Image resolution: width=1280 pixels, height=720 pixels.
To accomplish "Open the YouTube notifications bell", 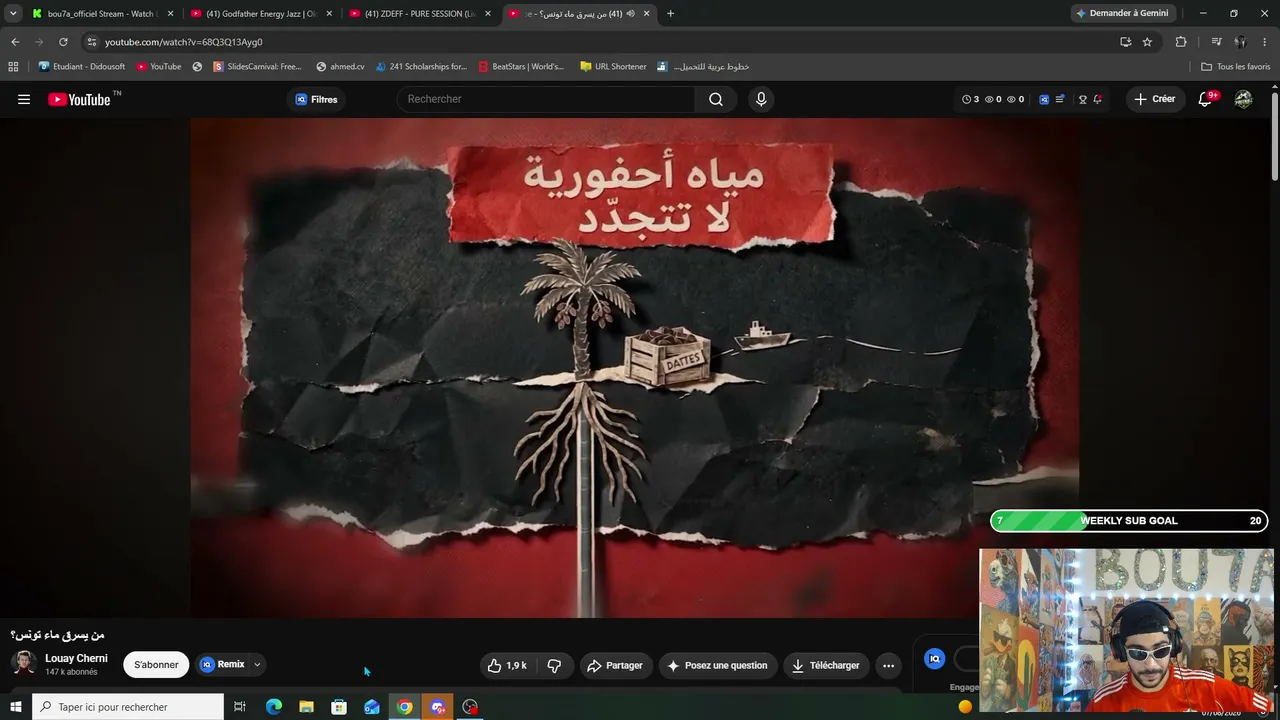I will point(1206,99).
